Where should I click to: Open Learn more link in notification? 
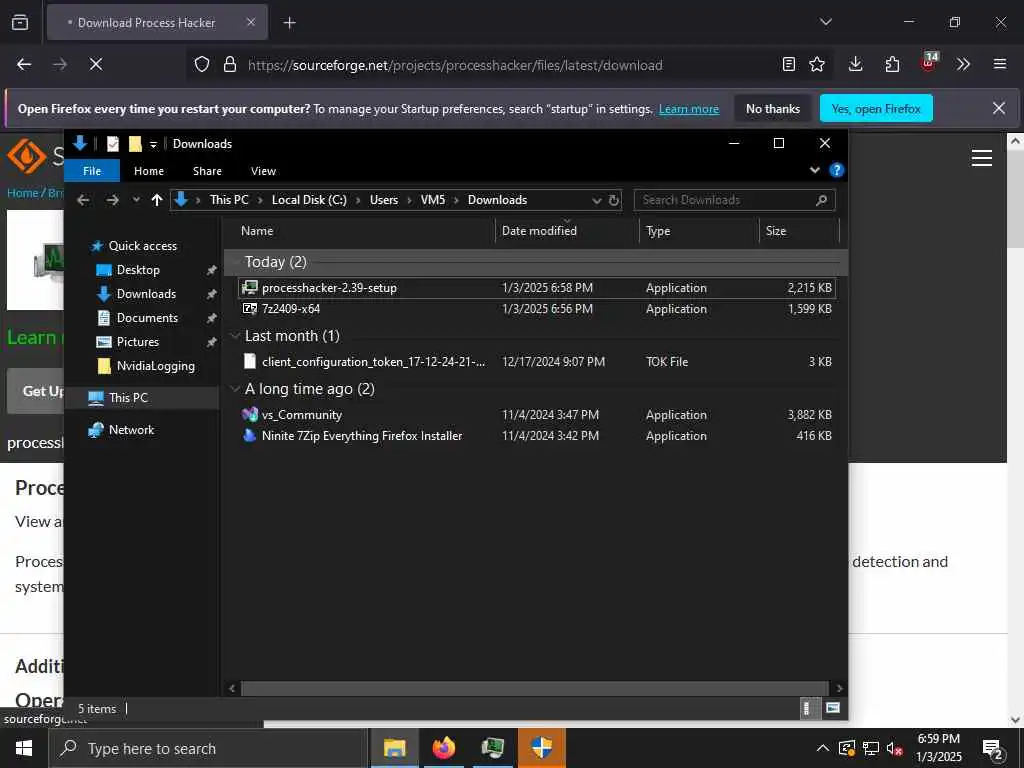[688, 109]
